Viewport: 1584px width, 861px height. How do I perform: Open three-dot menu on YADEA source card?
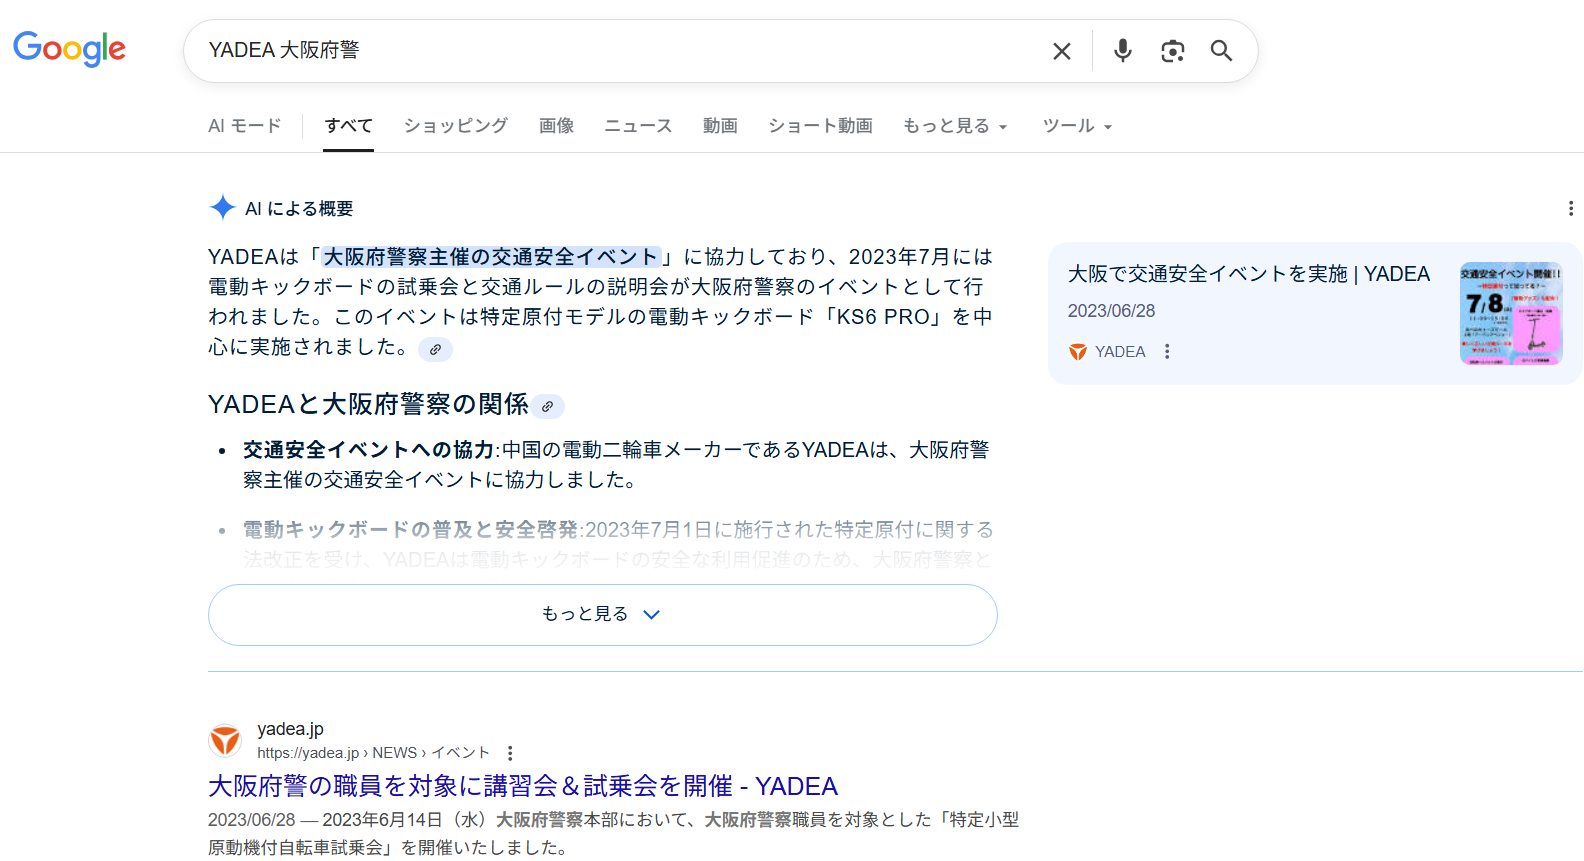[x=1167, y=351]
